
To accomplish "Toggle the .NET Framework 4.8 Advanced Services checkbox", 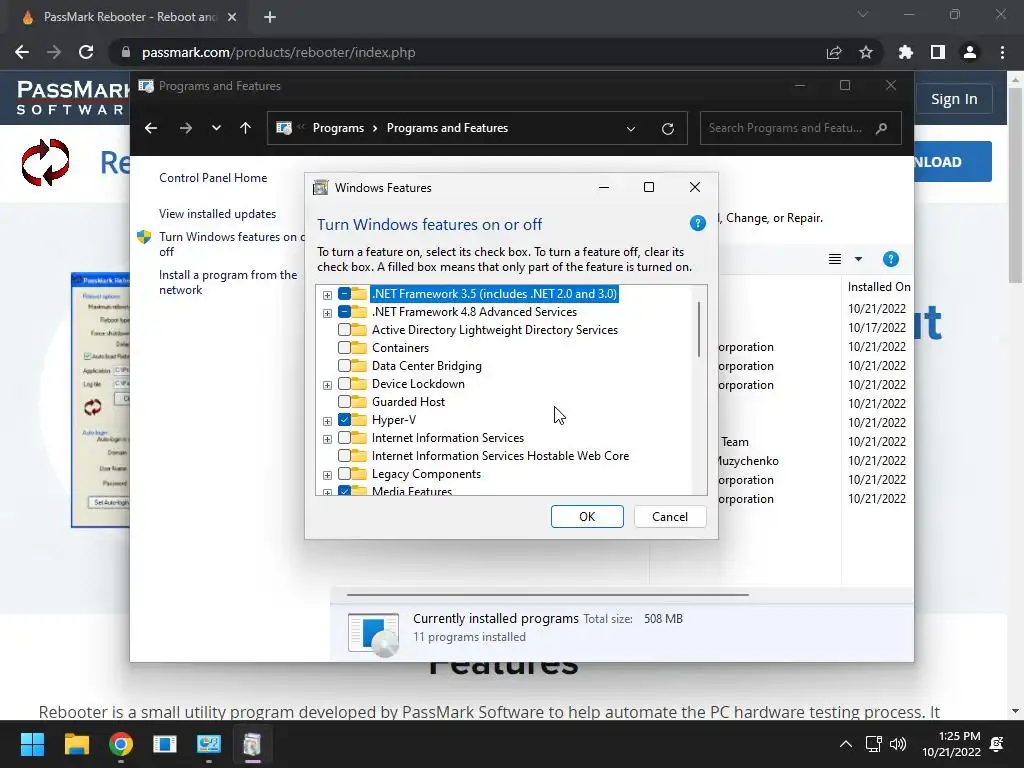I will pos(344,312).
